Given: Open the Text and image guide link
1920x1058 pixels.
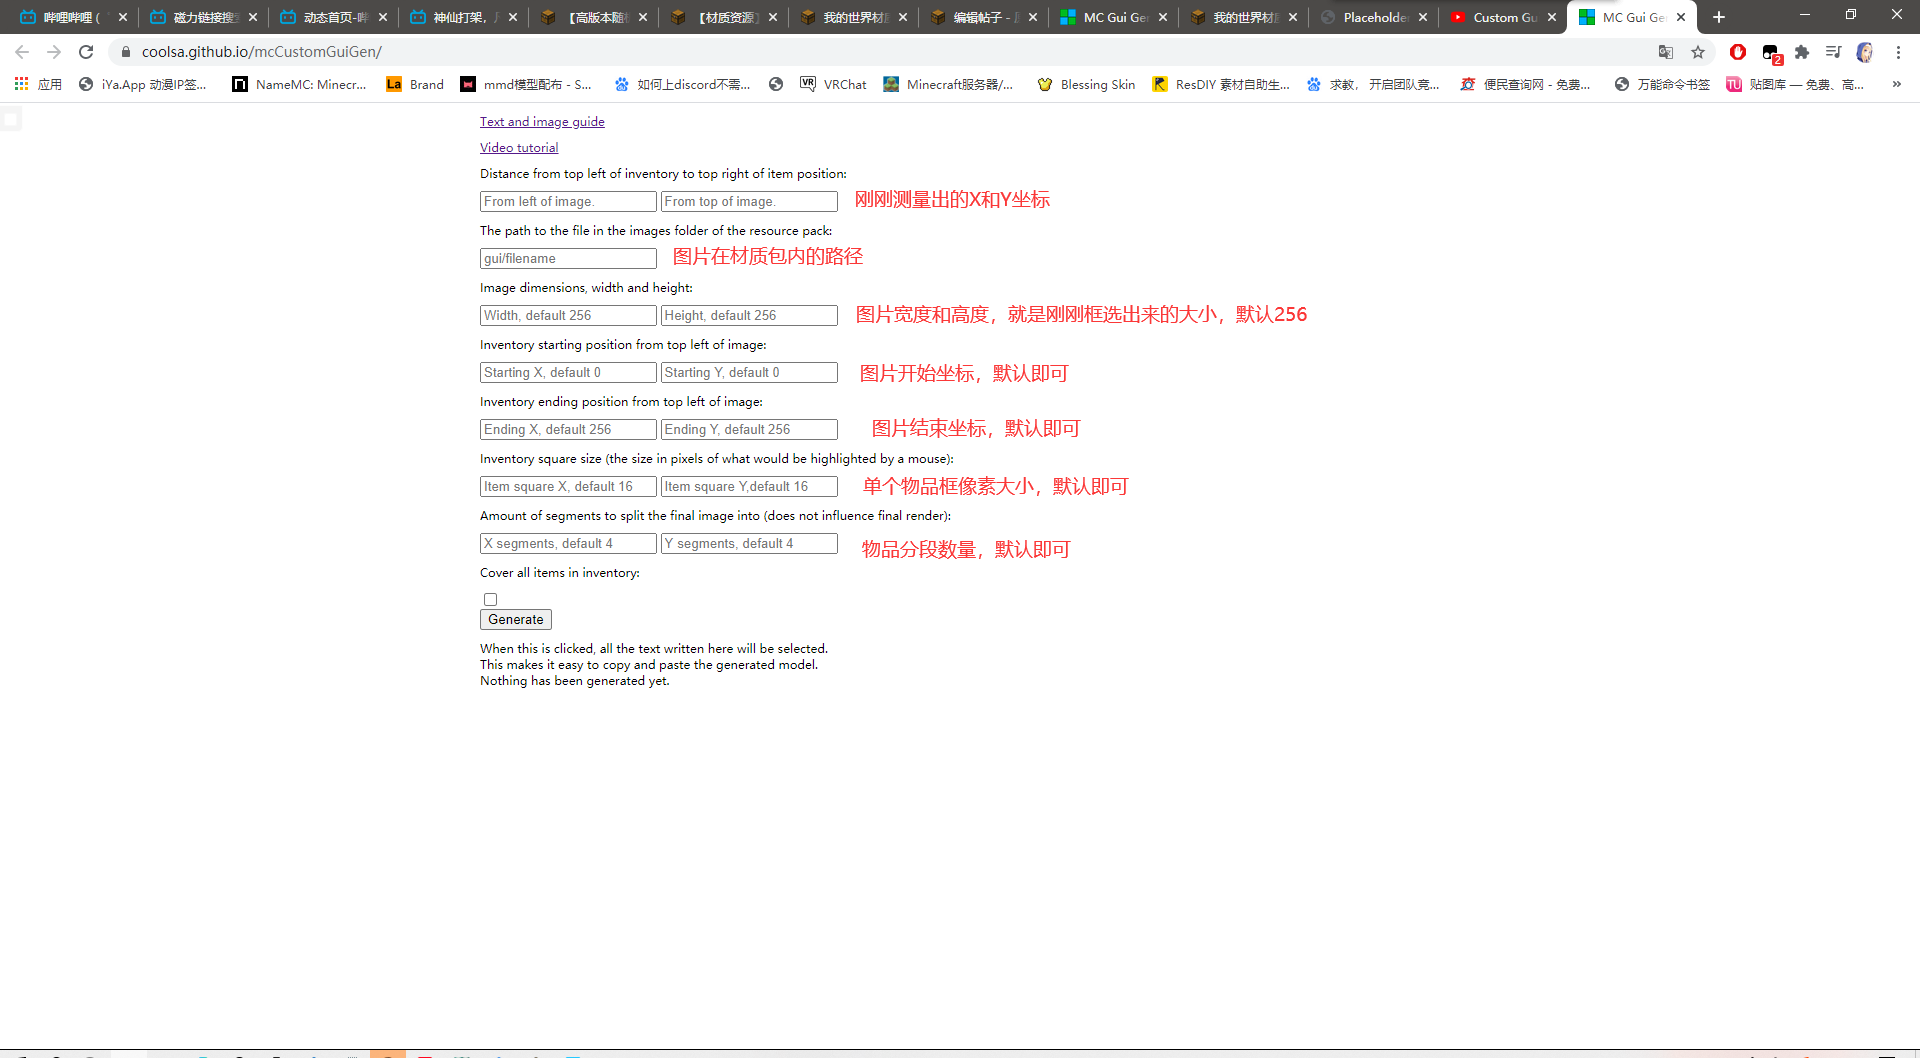Looking at the screenshot, I should [x=542, y=122].
